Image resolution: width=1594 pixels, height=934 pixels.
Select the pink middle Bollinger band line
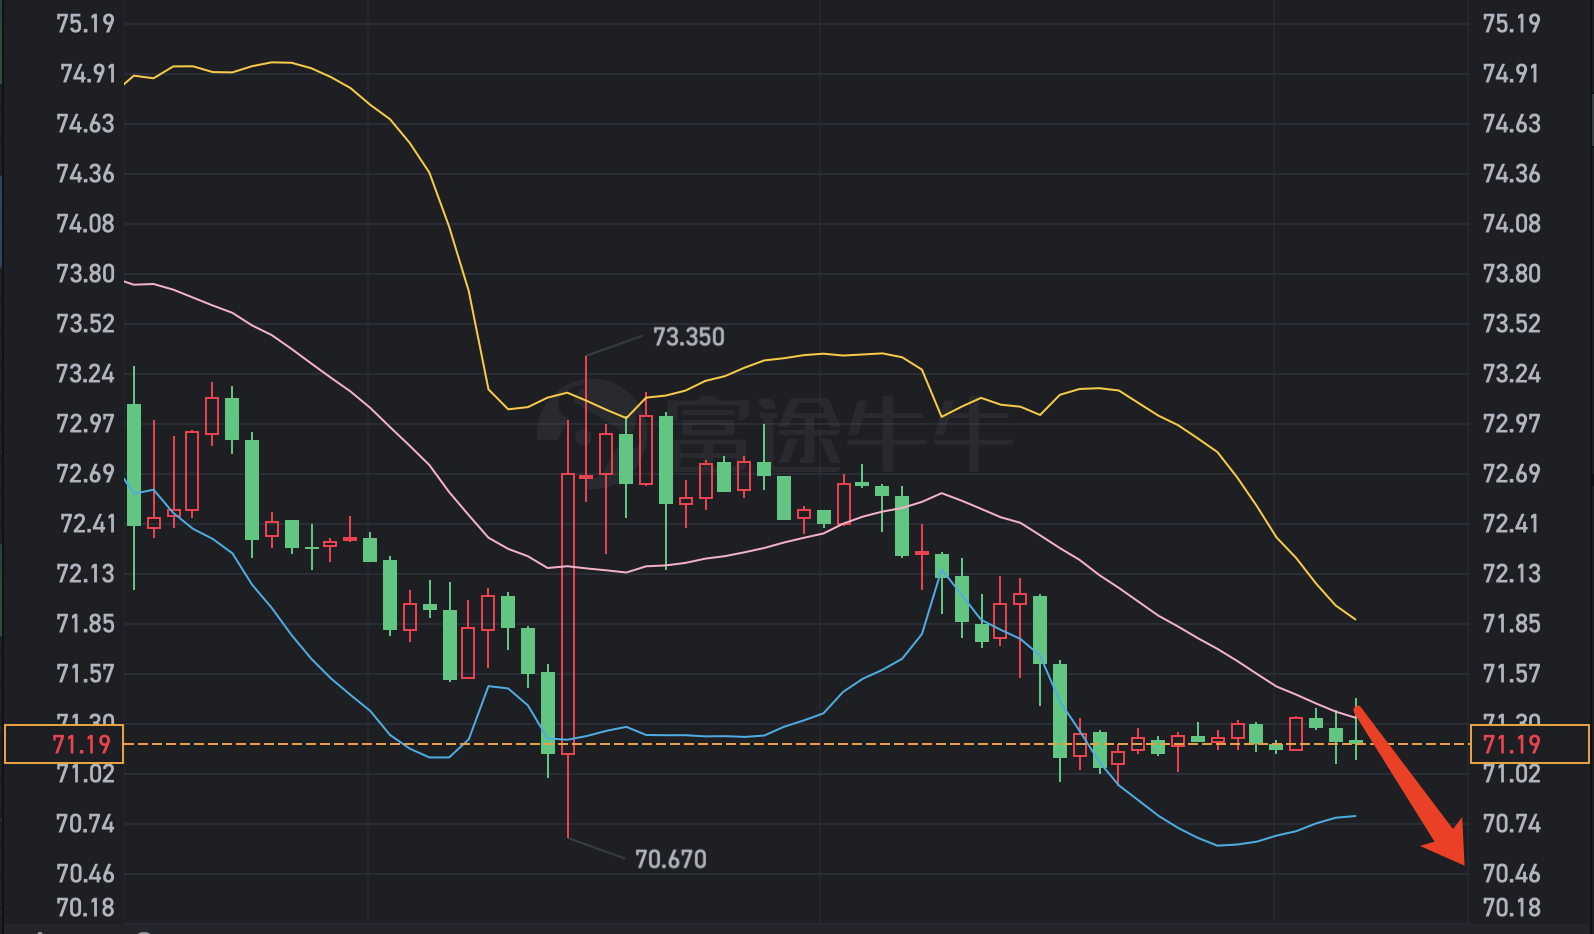click(x=370, y=406)
